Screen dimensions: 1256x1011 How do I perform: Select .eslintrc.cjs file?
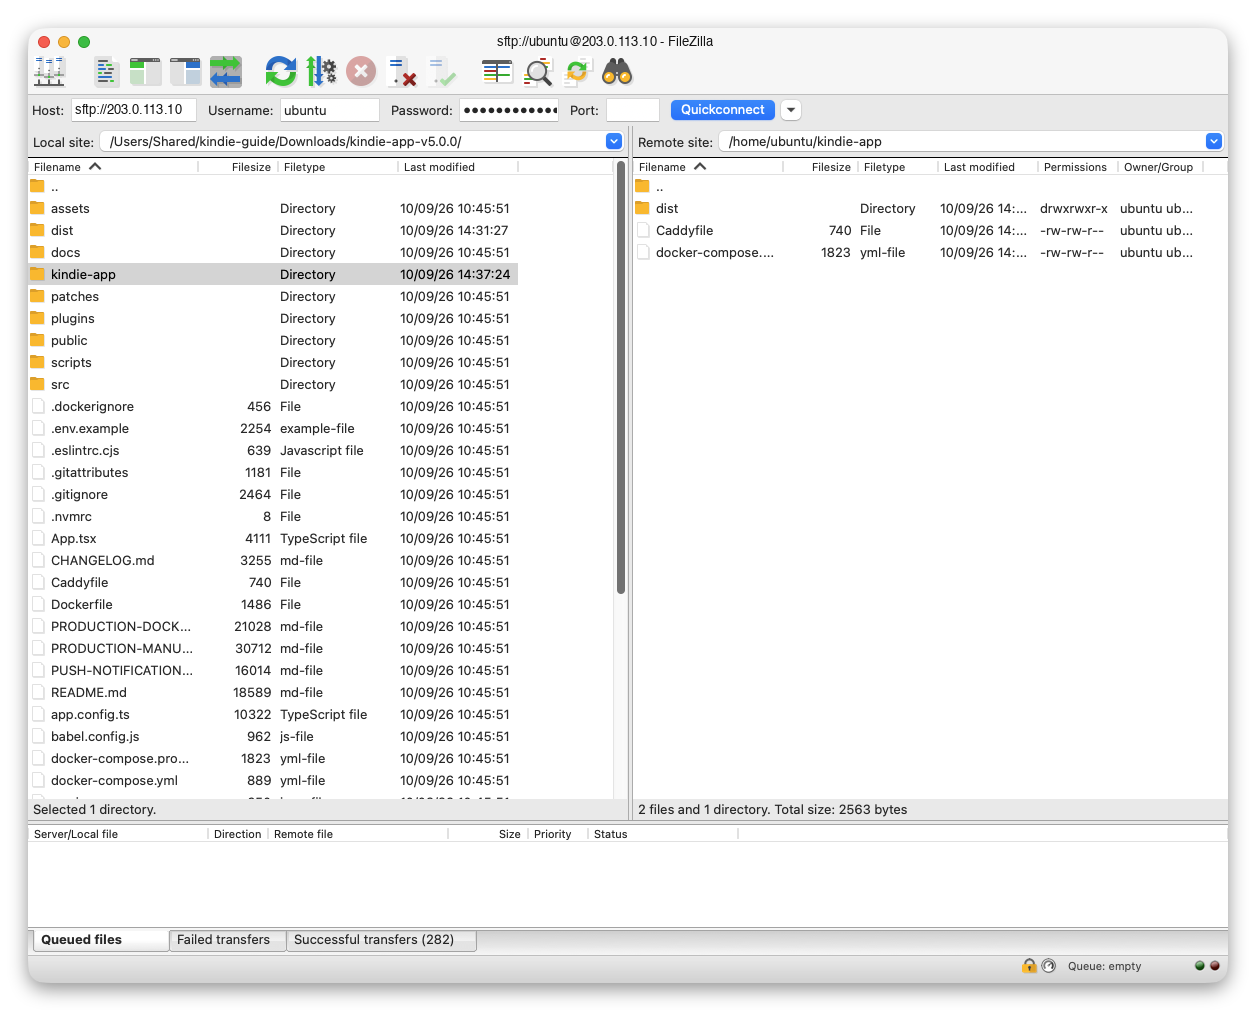click(x=273, y=450)
